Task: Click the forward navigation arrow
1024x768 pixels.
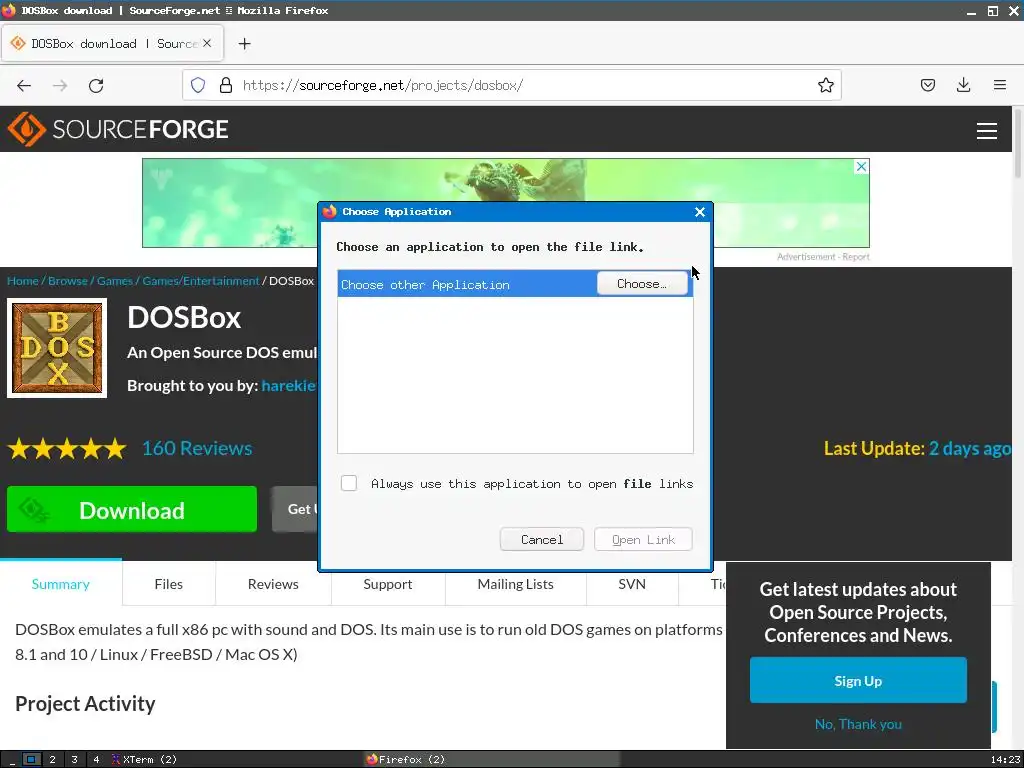Action: click(60, 86)
